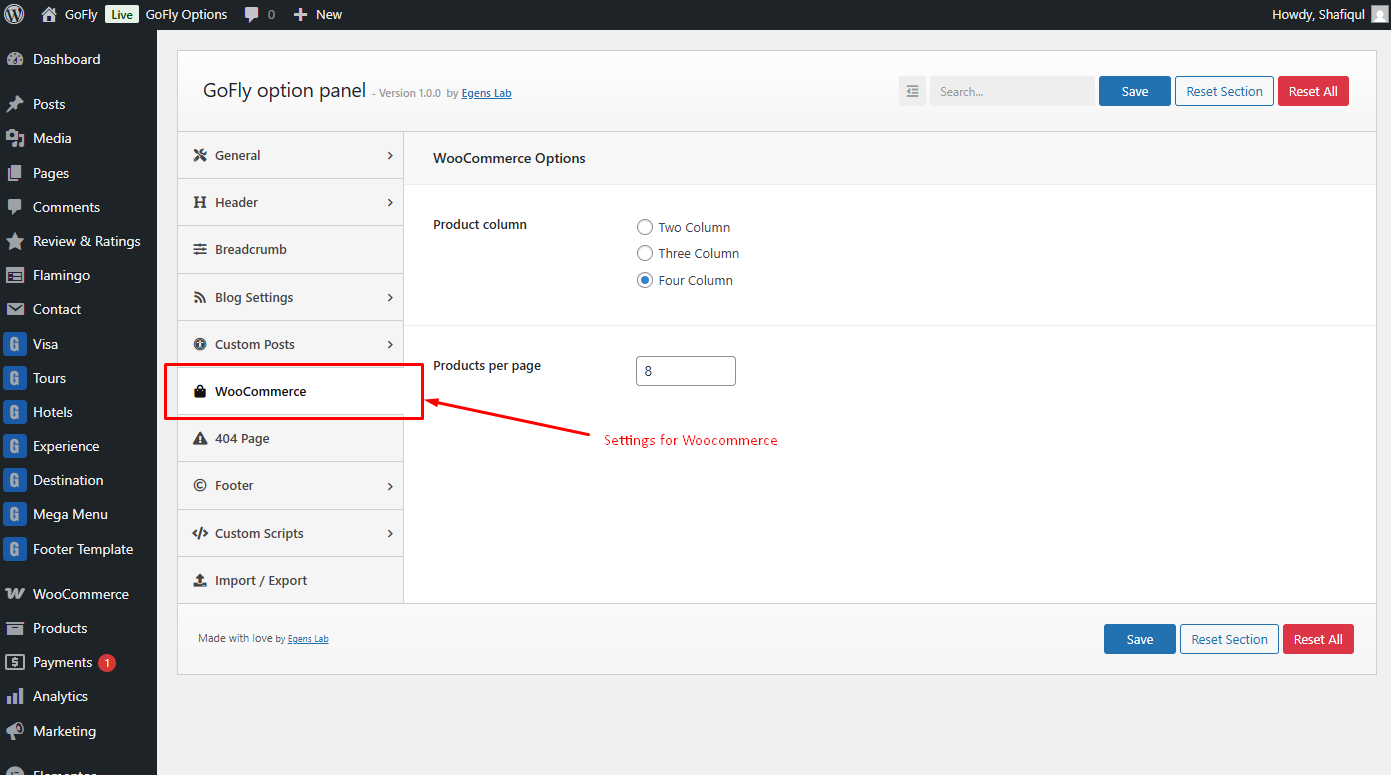Click the Visa G icon in sidebar

pyautogui.click(x=15, y=344)
